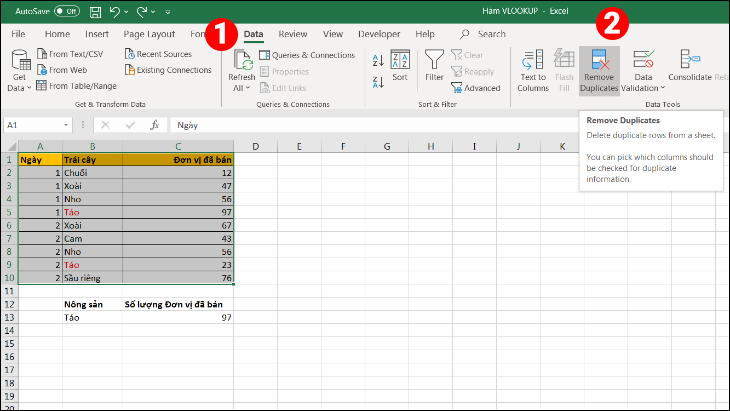Click the Trái cây header cell

pyautogui.click(x=92, y=160)
